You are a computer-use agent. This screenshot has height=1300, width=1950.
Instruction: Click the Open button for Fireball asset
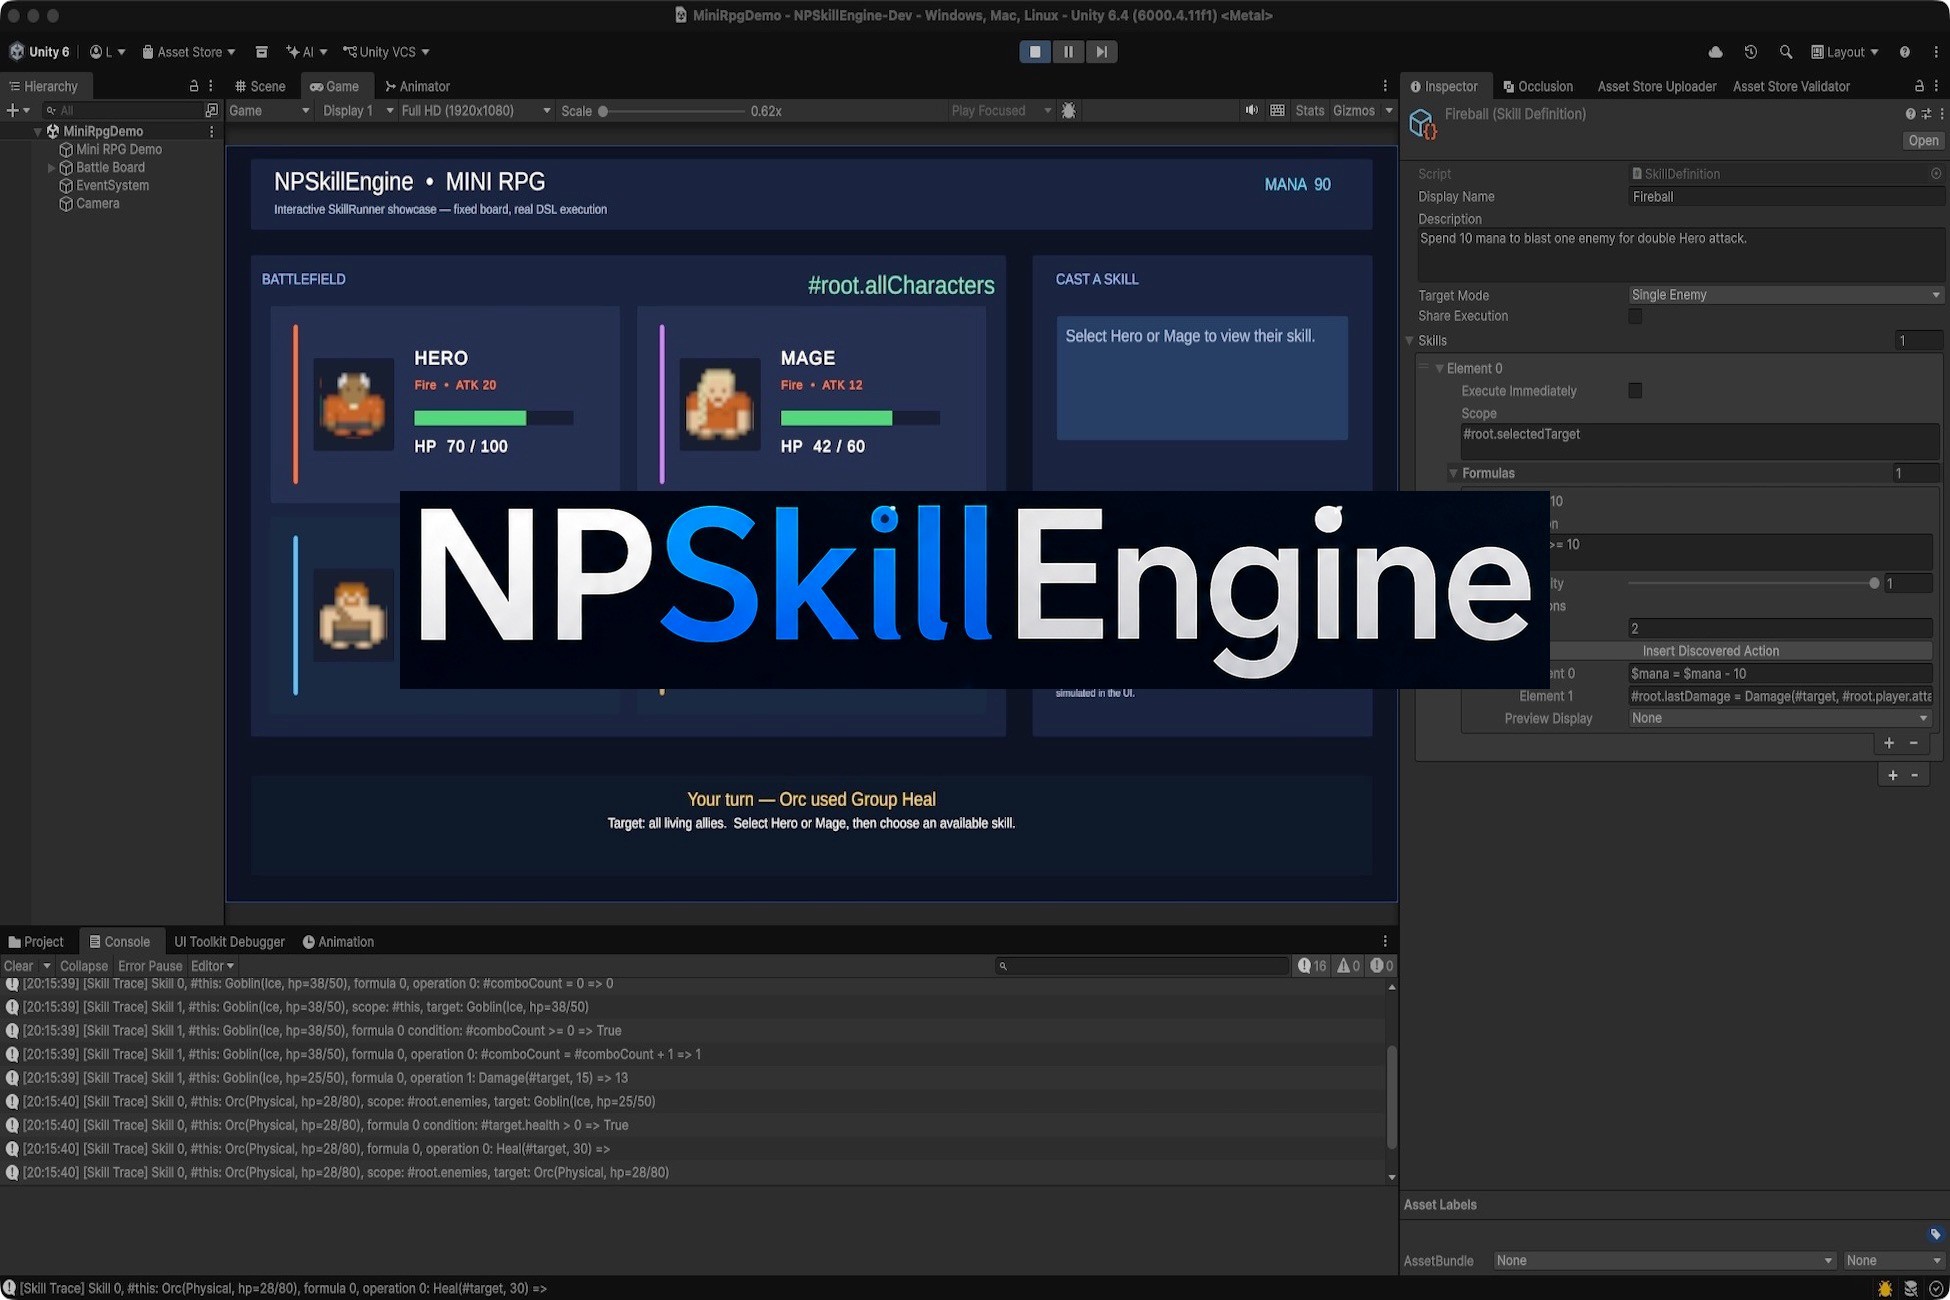(x=1922, y=141)
